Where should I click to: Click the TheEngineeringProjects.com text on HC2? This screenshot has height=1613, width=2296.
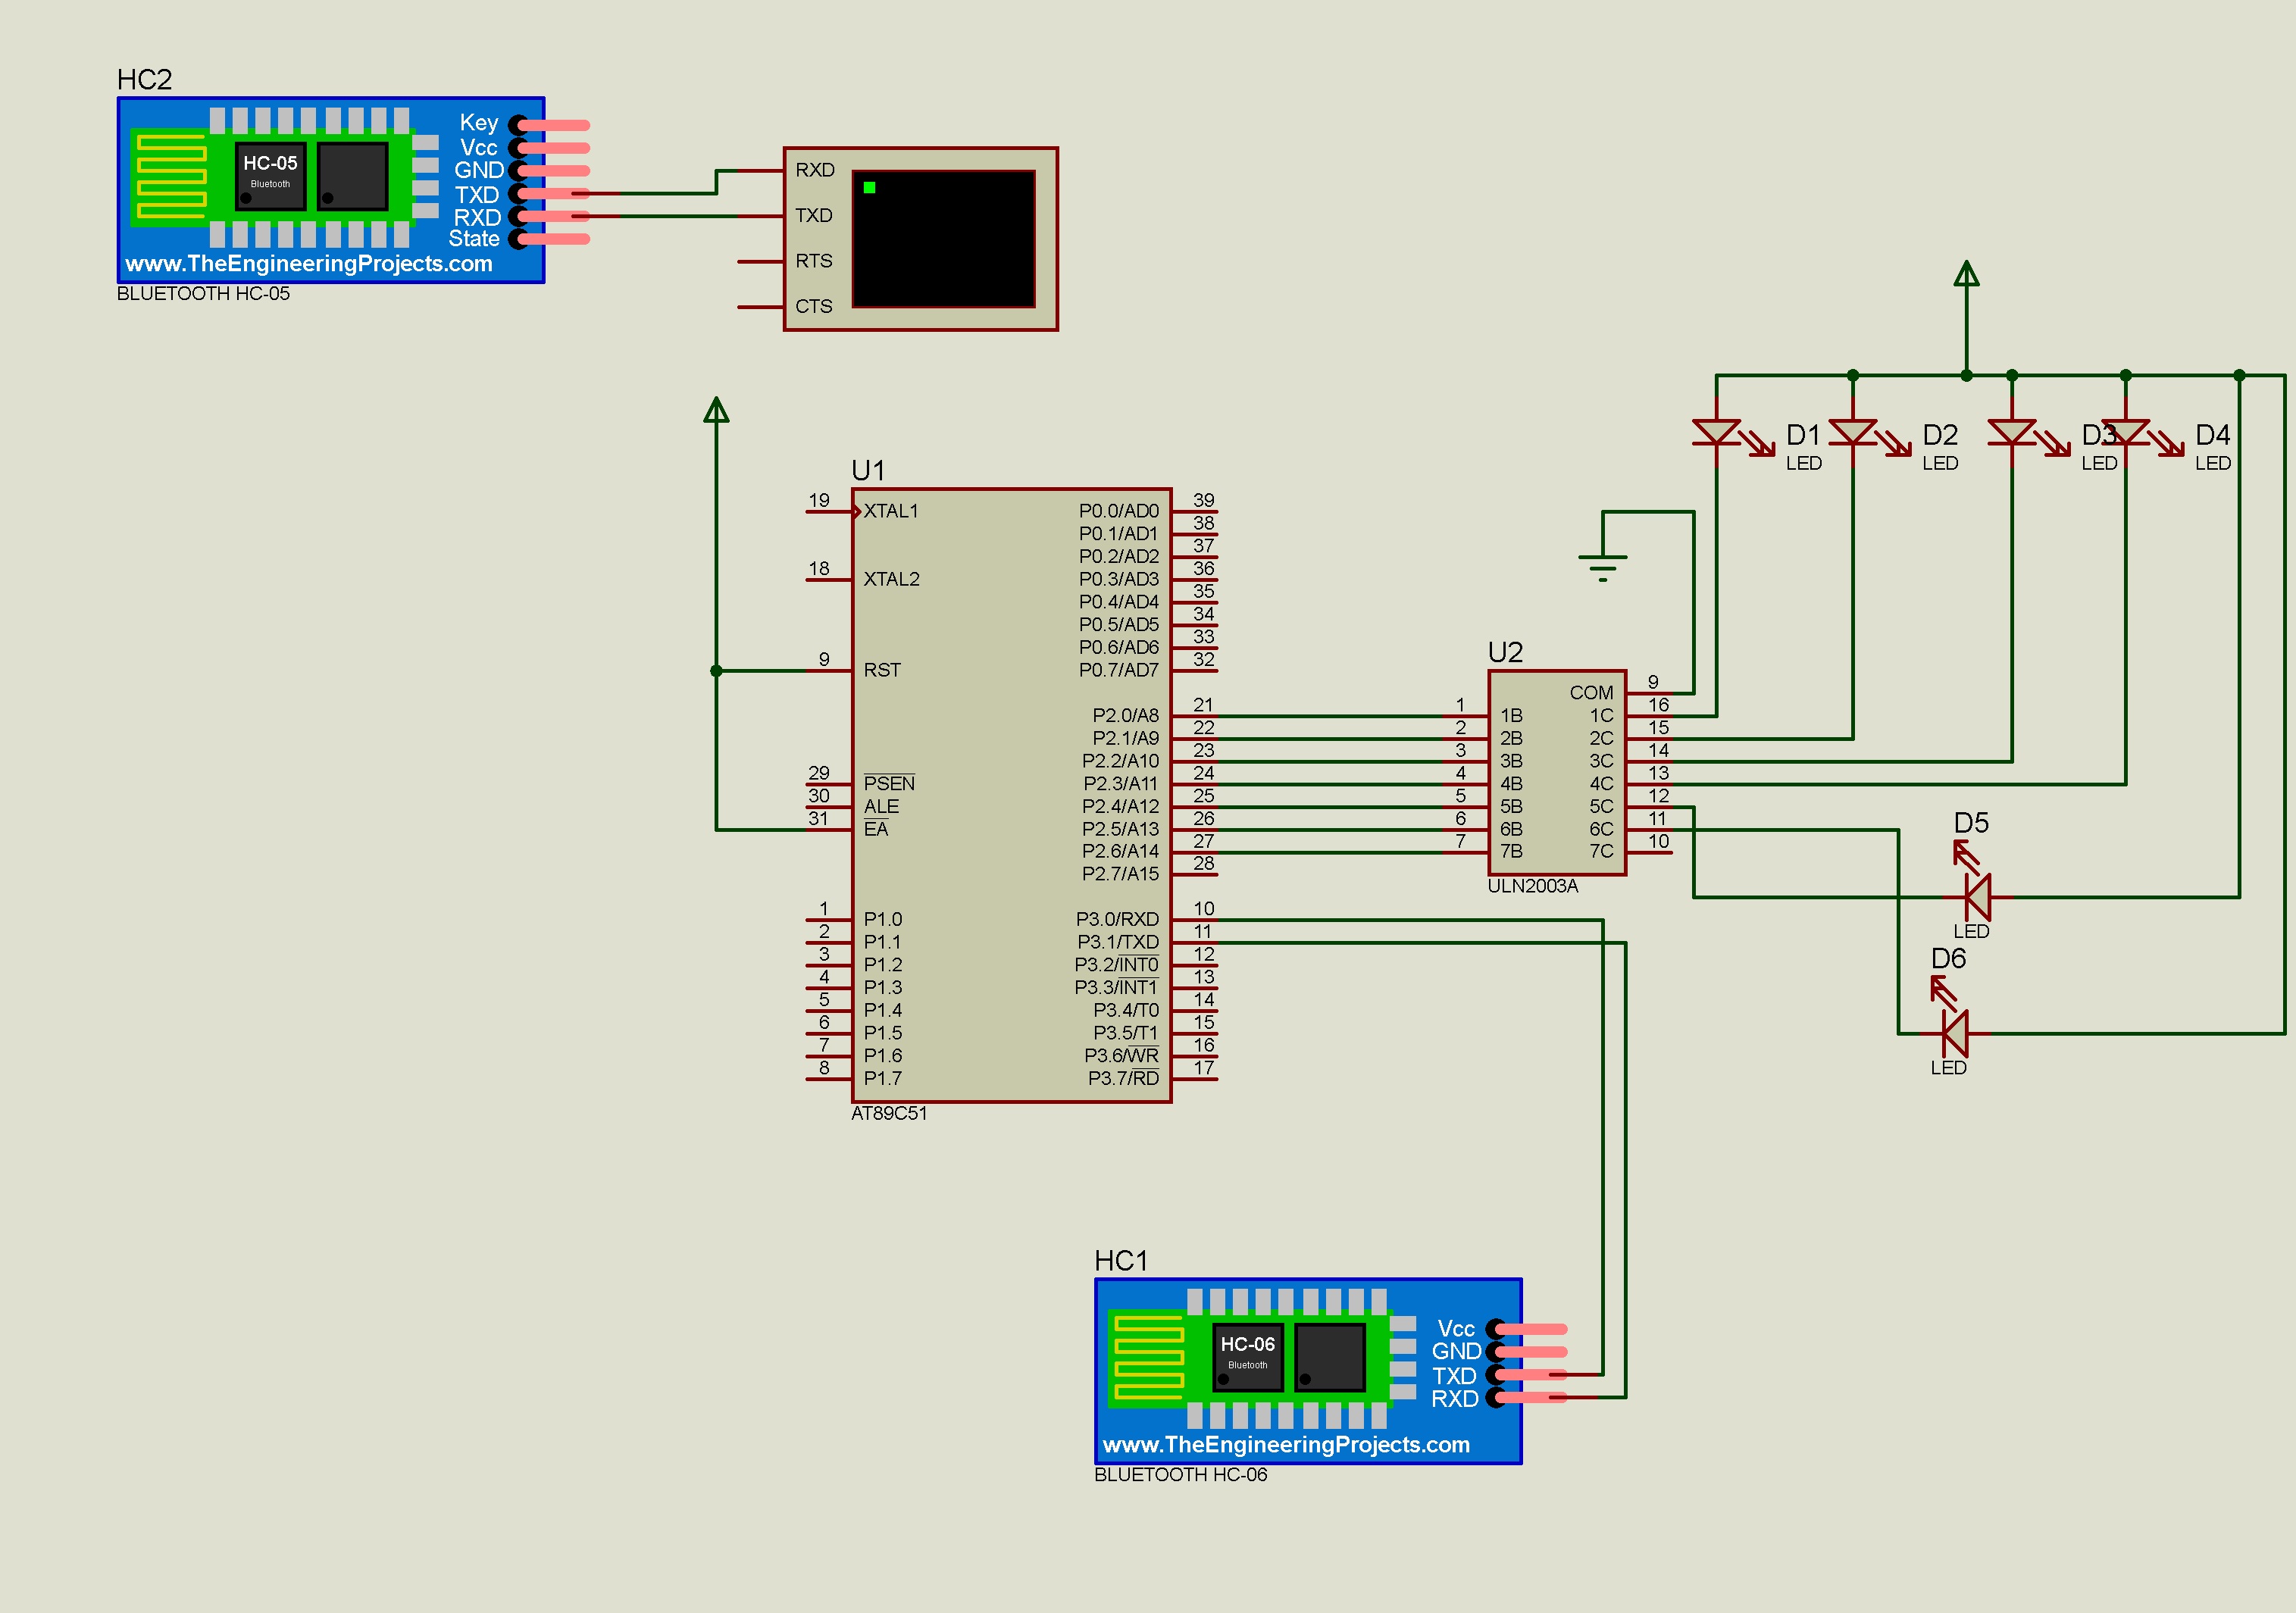click(308, 264)
